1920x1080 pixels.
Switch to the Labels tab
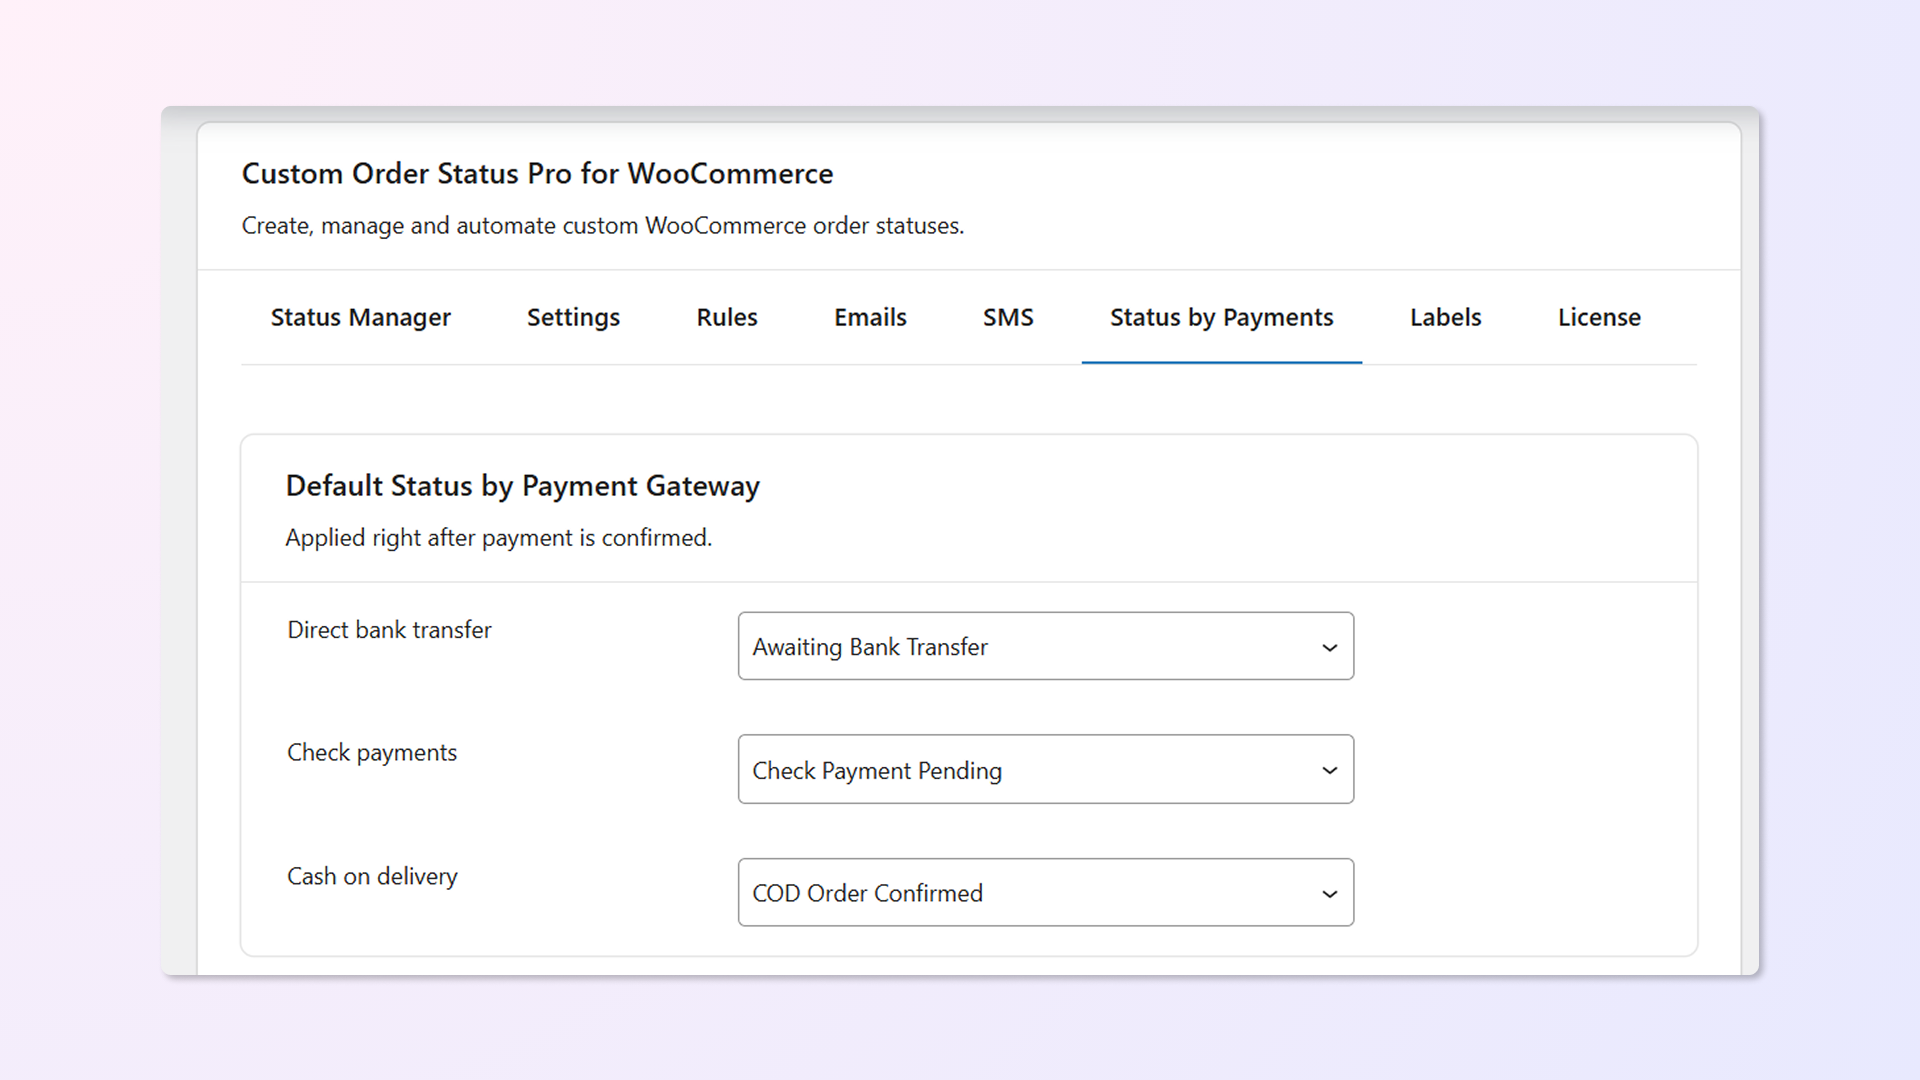pyautogui.click(x=1445, y=317)
